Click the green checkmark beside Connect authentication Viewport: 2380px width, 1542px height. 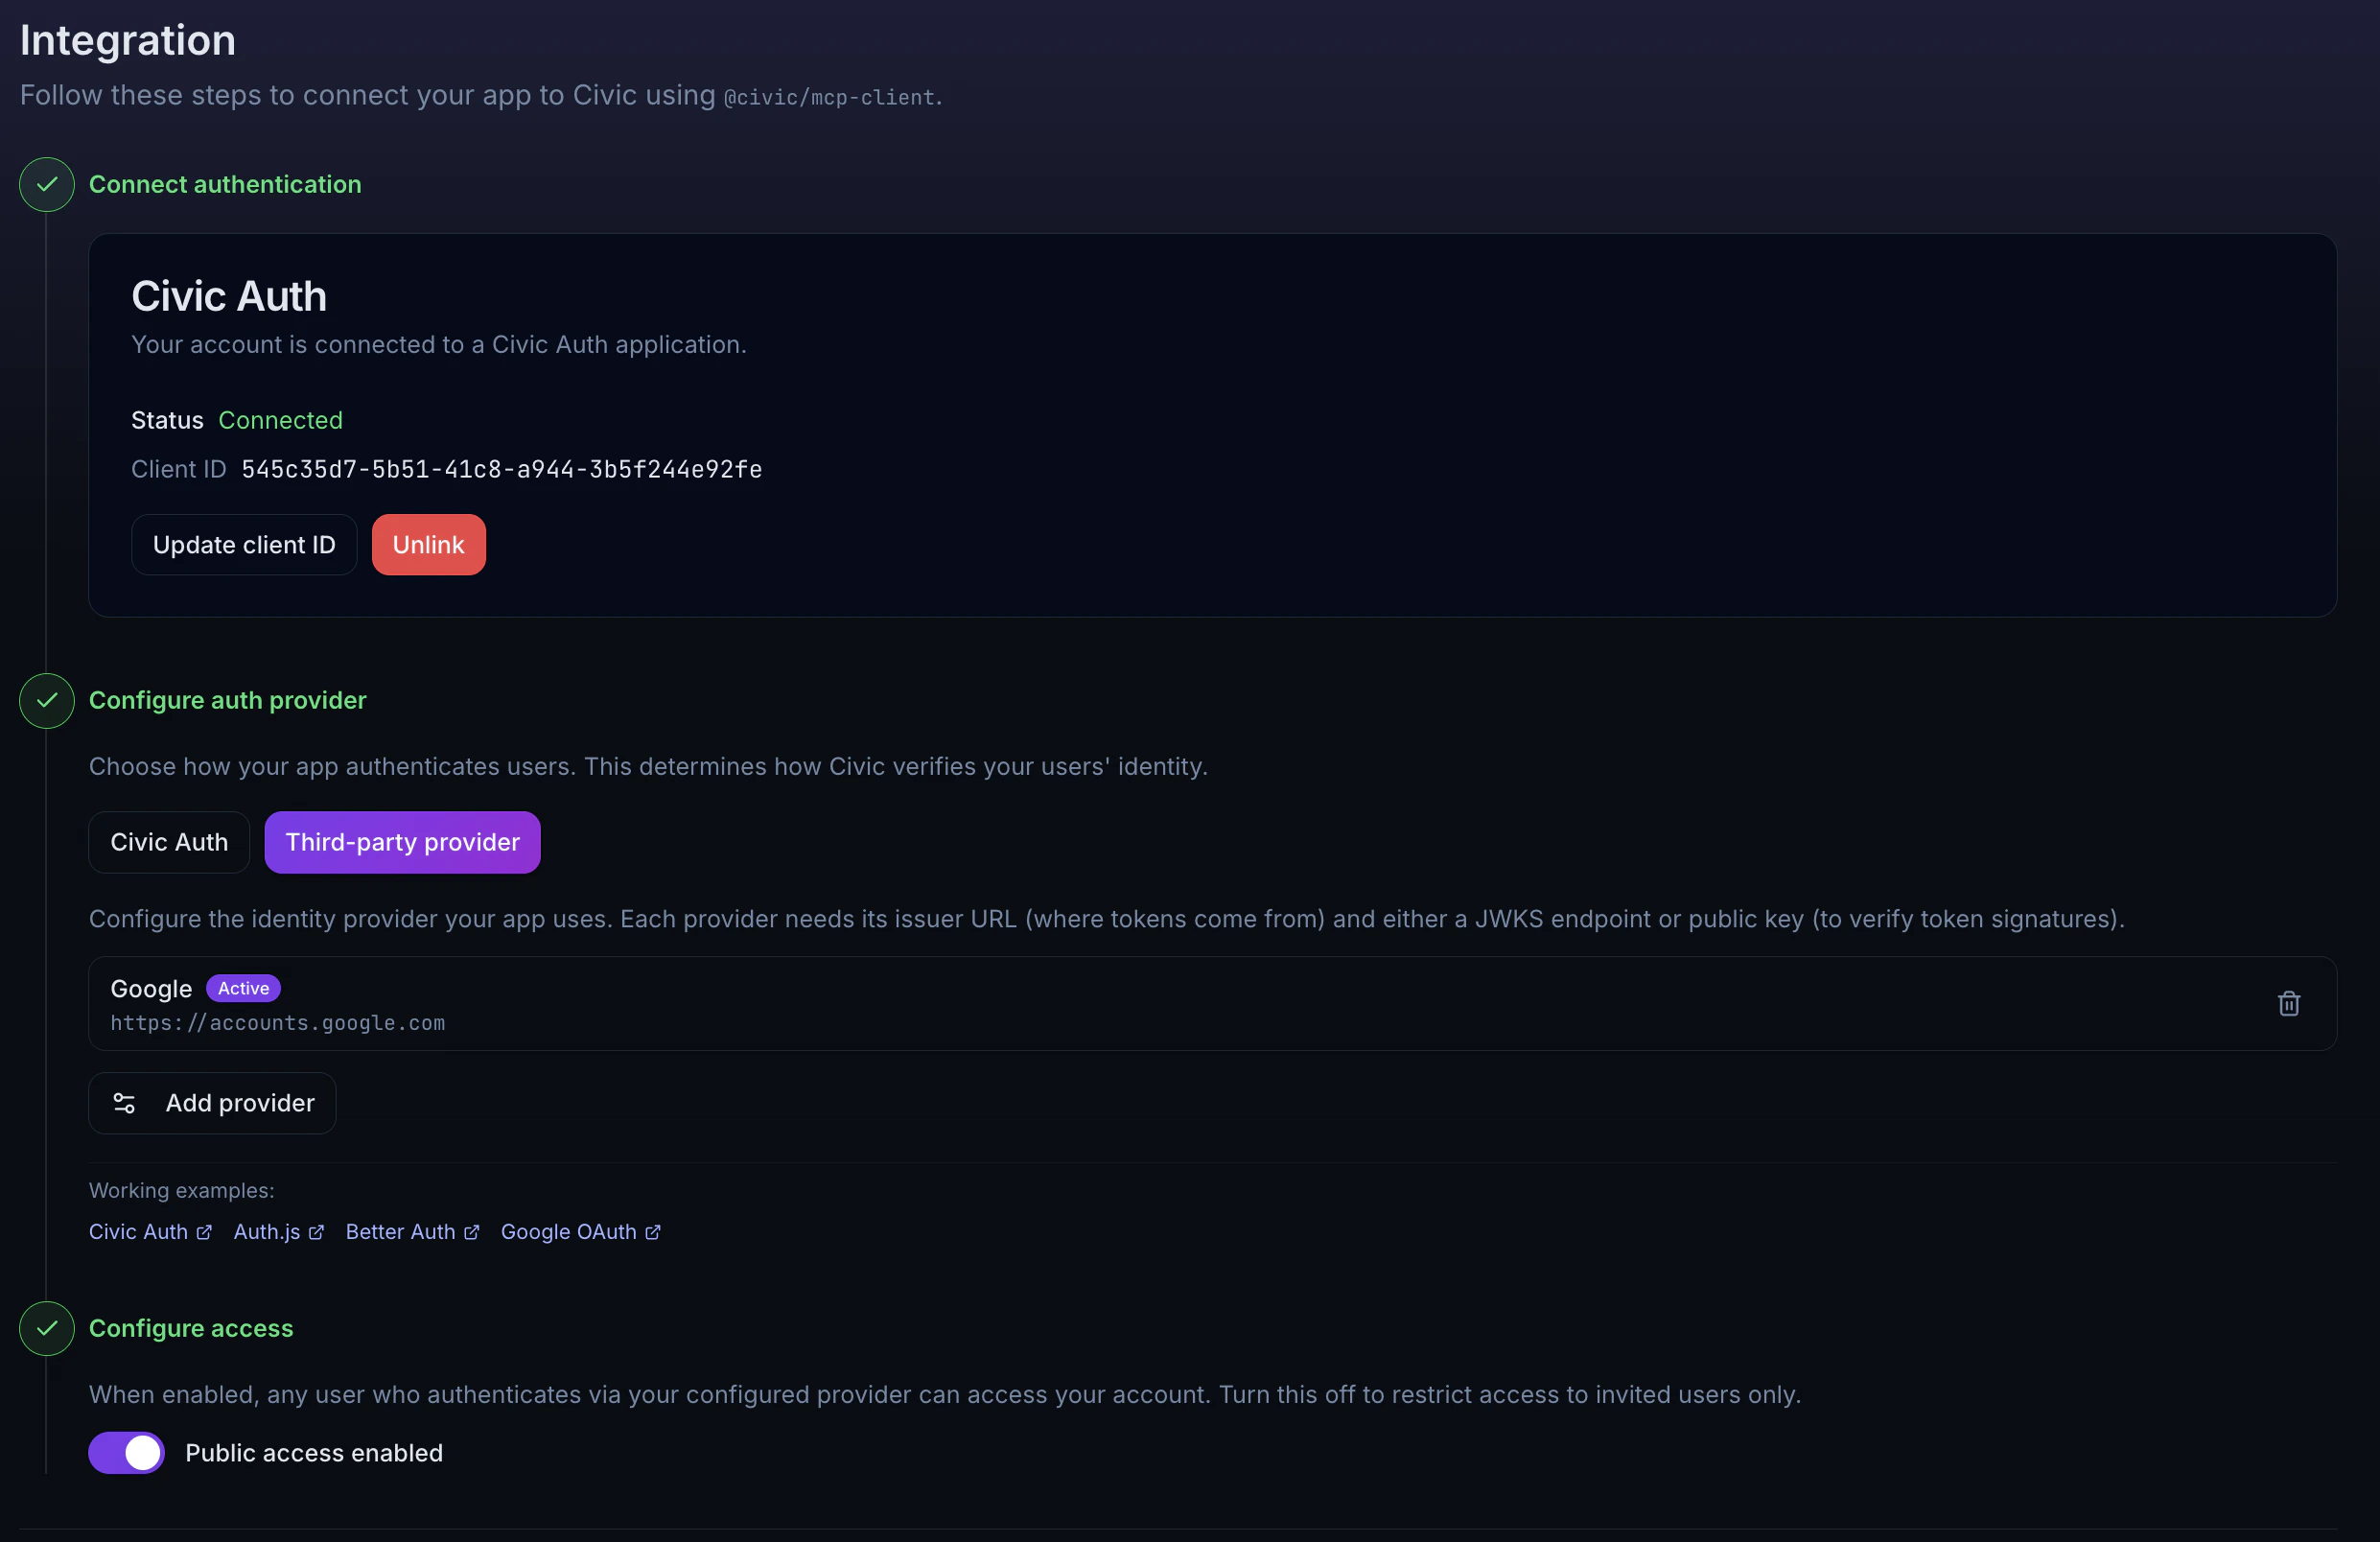point(46,185)
